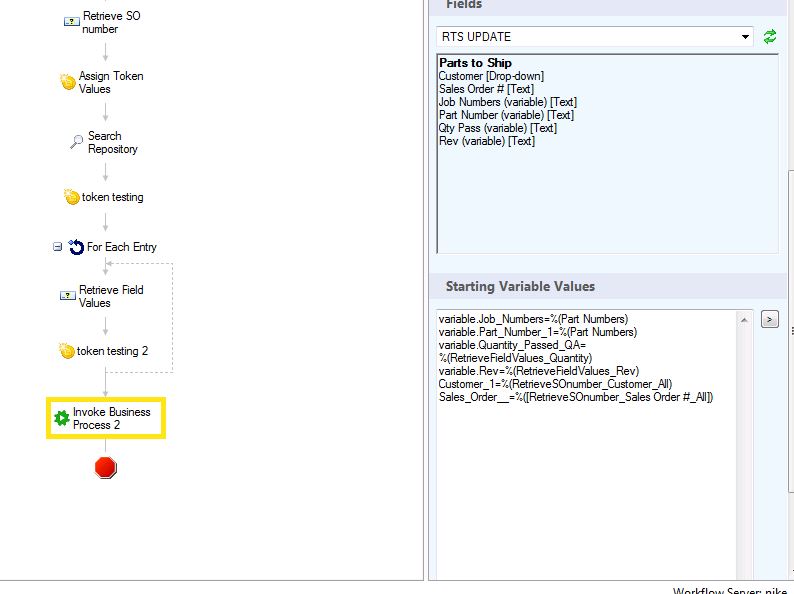Image resolution: width=794 pixels, height=594 pixels.
Task: Click the Sales_Order__ value line
Action: tap(576, 397)
